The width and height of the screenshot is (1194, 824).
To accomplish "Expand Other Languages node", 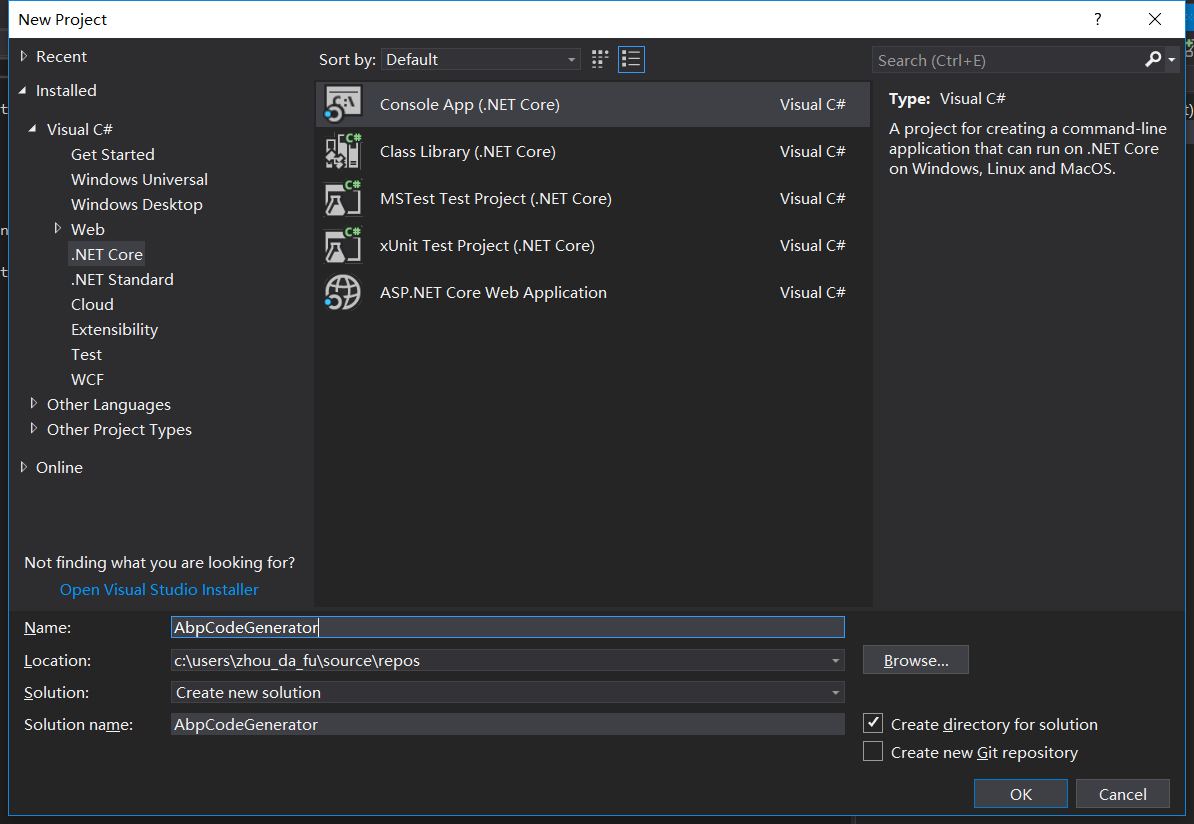I will coord(34,404).
